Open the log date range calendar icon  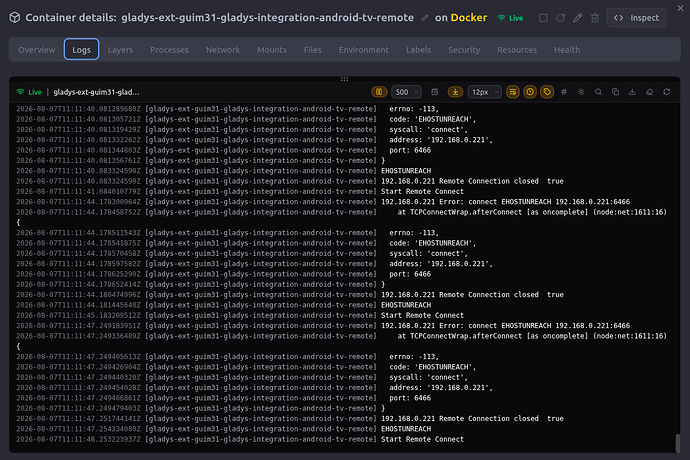click(434, 92)
